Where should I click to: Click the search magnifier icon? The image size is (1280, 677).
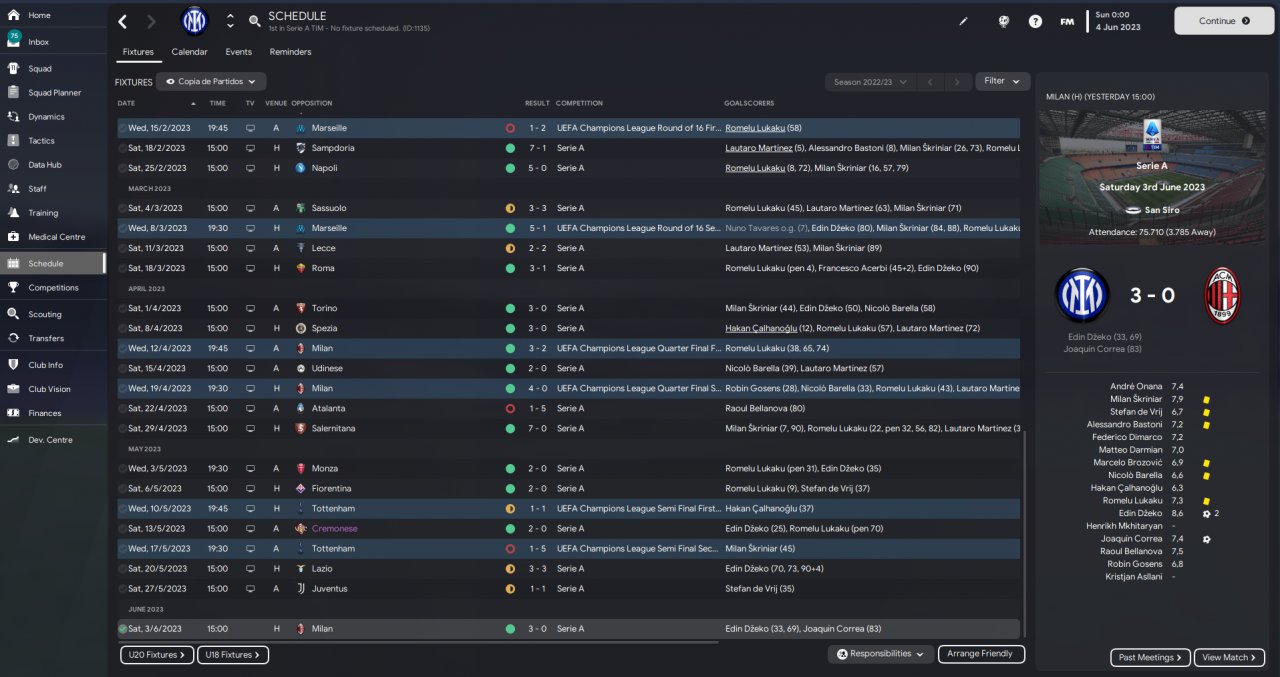[x=255, y=21]
